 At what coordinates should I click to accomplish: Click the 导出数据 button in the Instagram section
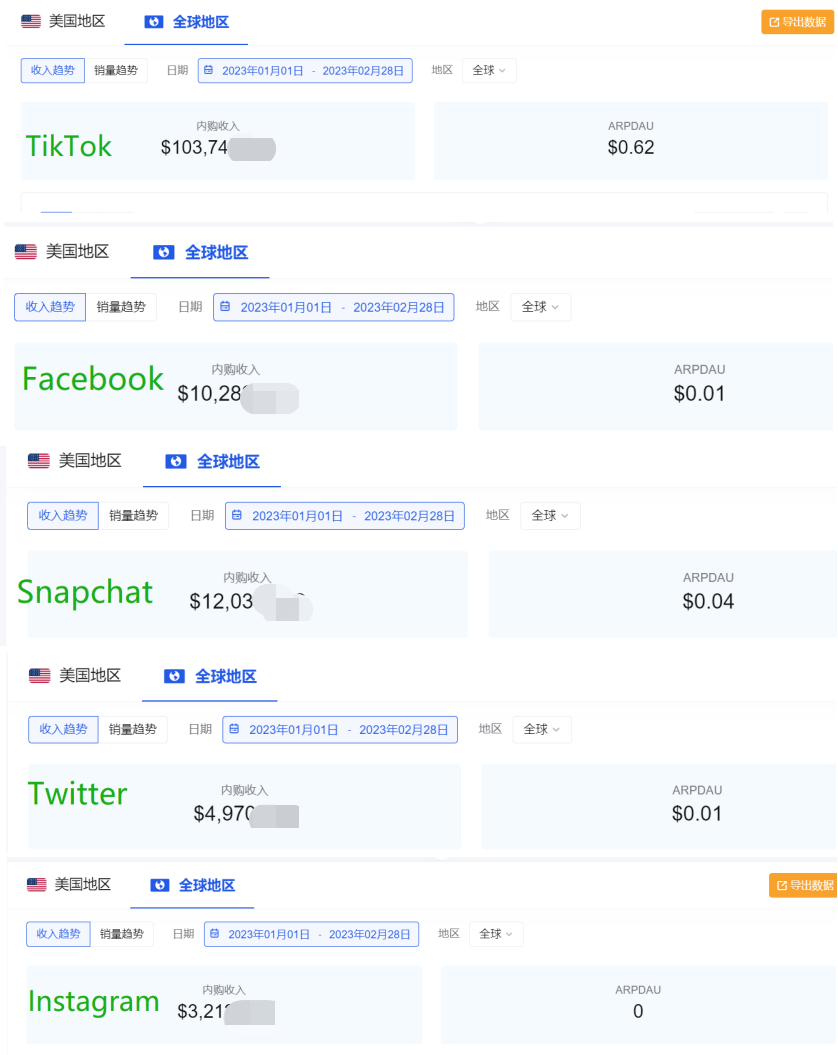pyautogui.click(x=802, y=885)
